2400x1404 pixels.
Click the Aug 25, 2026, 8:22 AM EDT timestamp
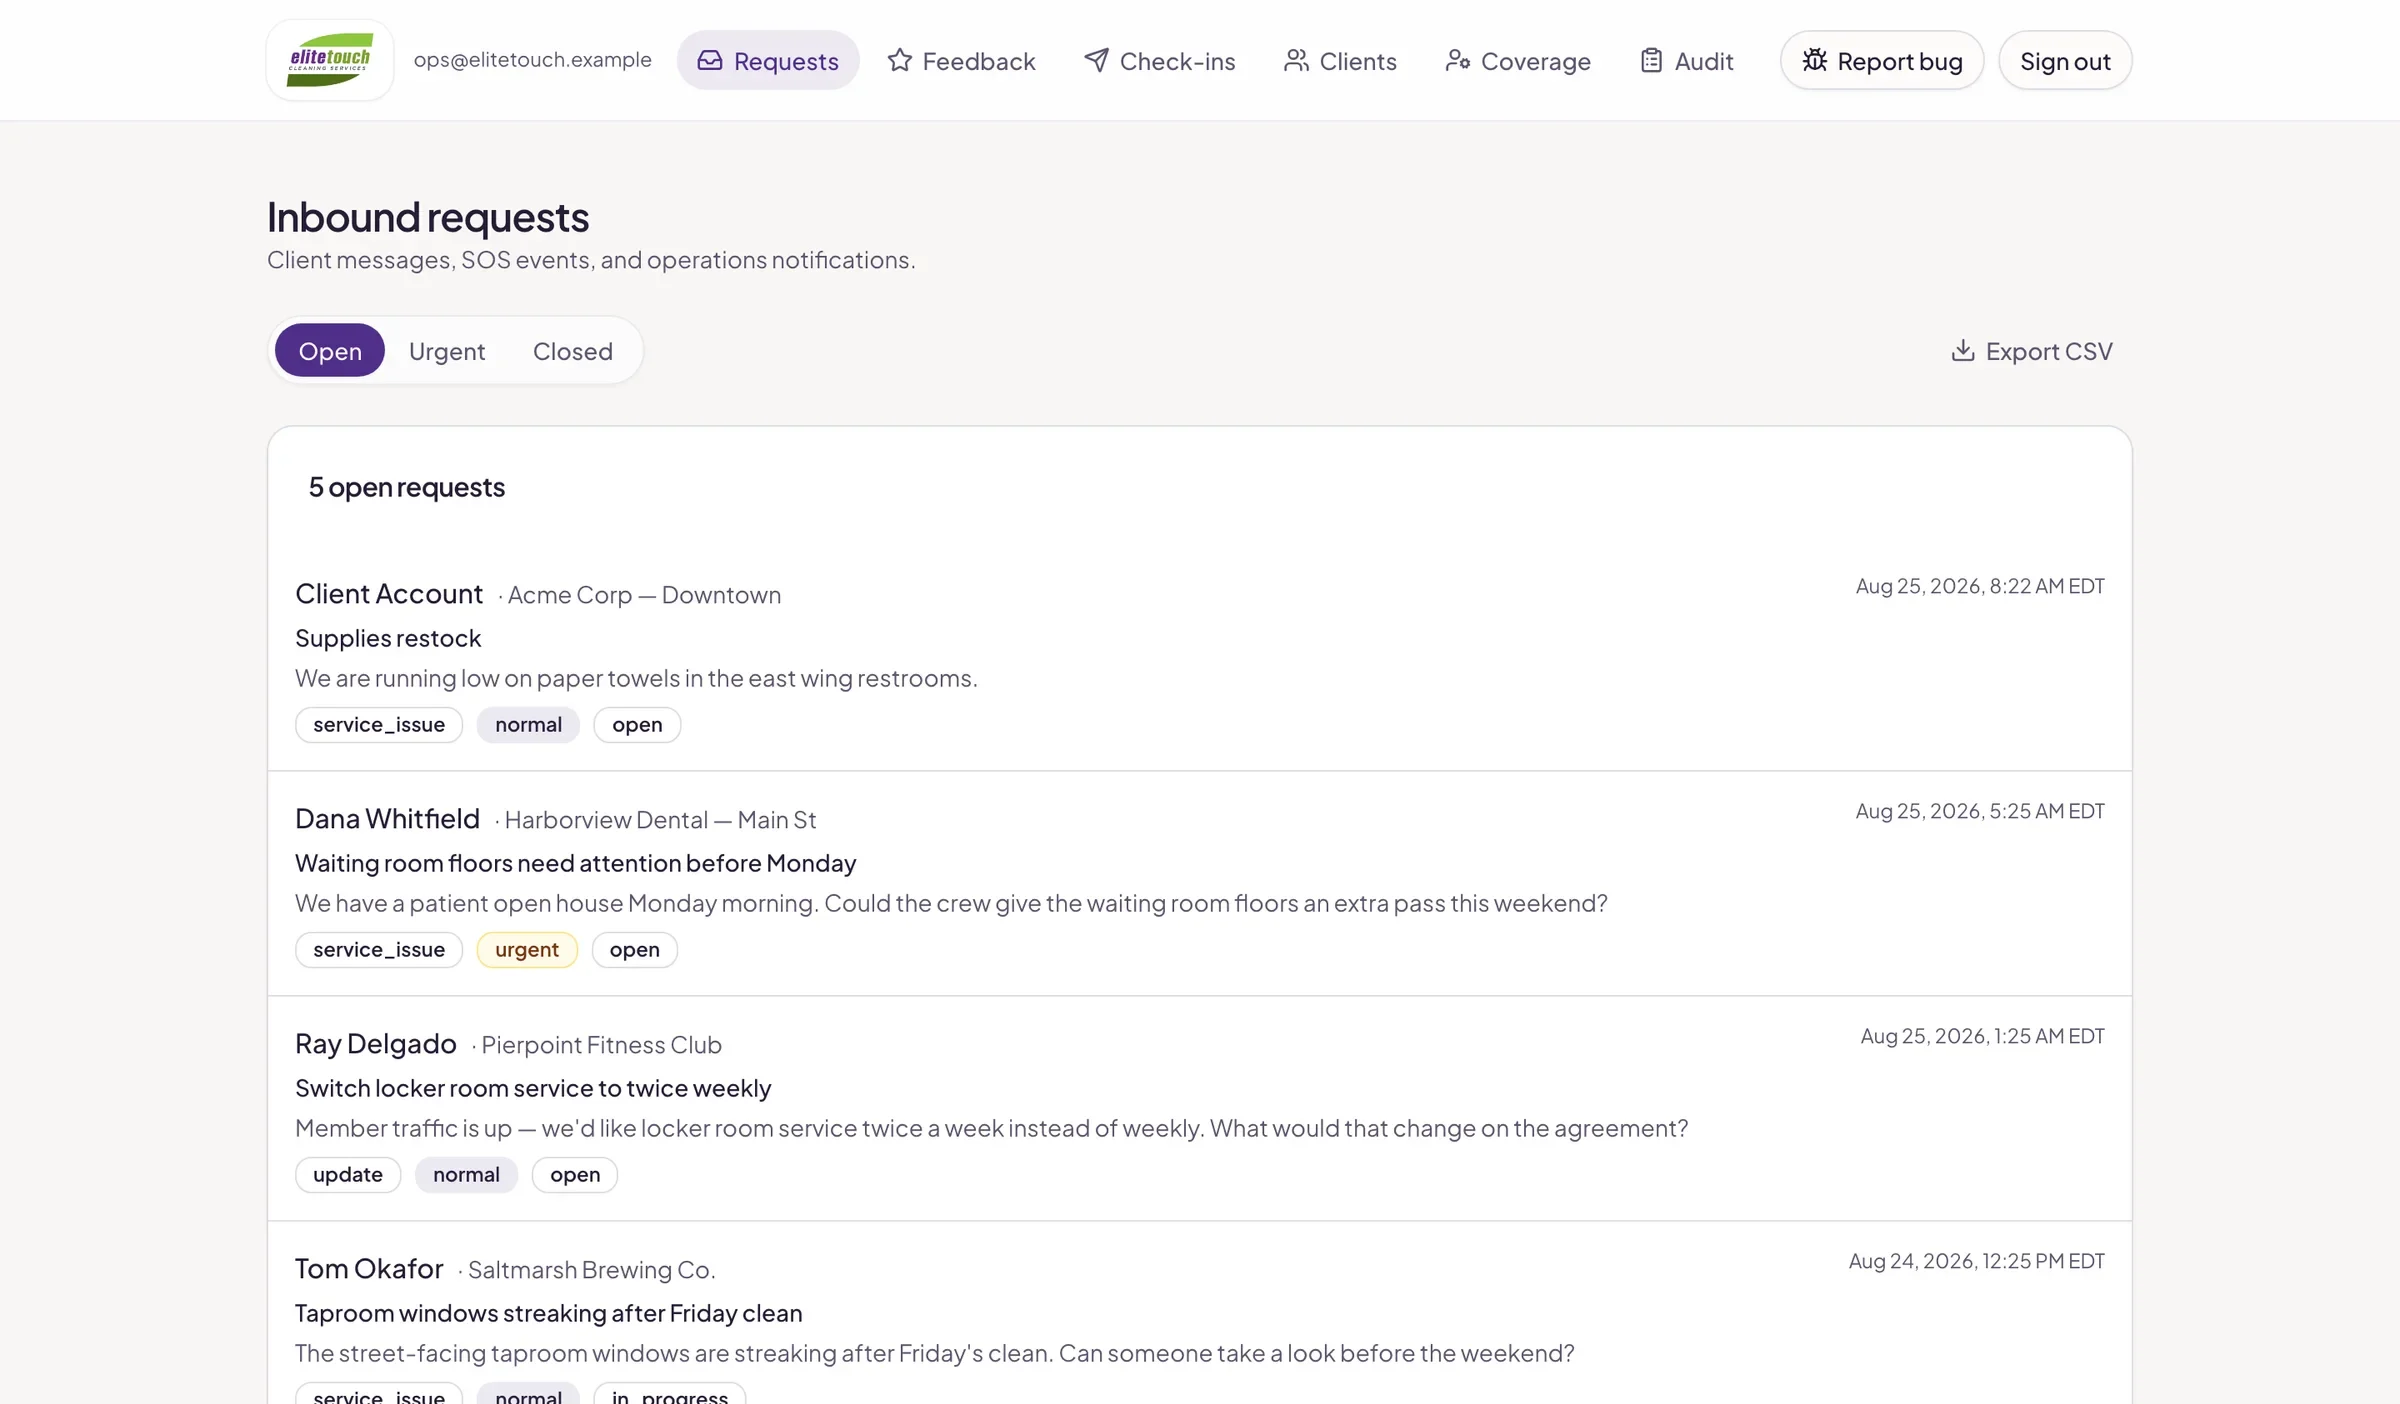point(1980,586)
